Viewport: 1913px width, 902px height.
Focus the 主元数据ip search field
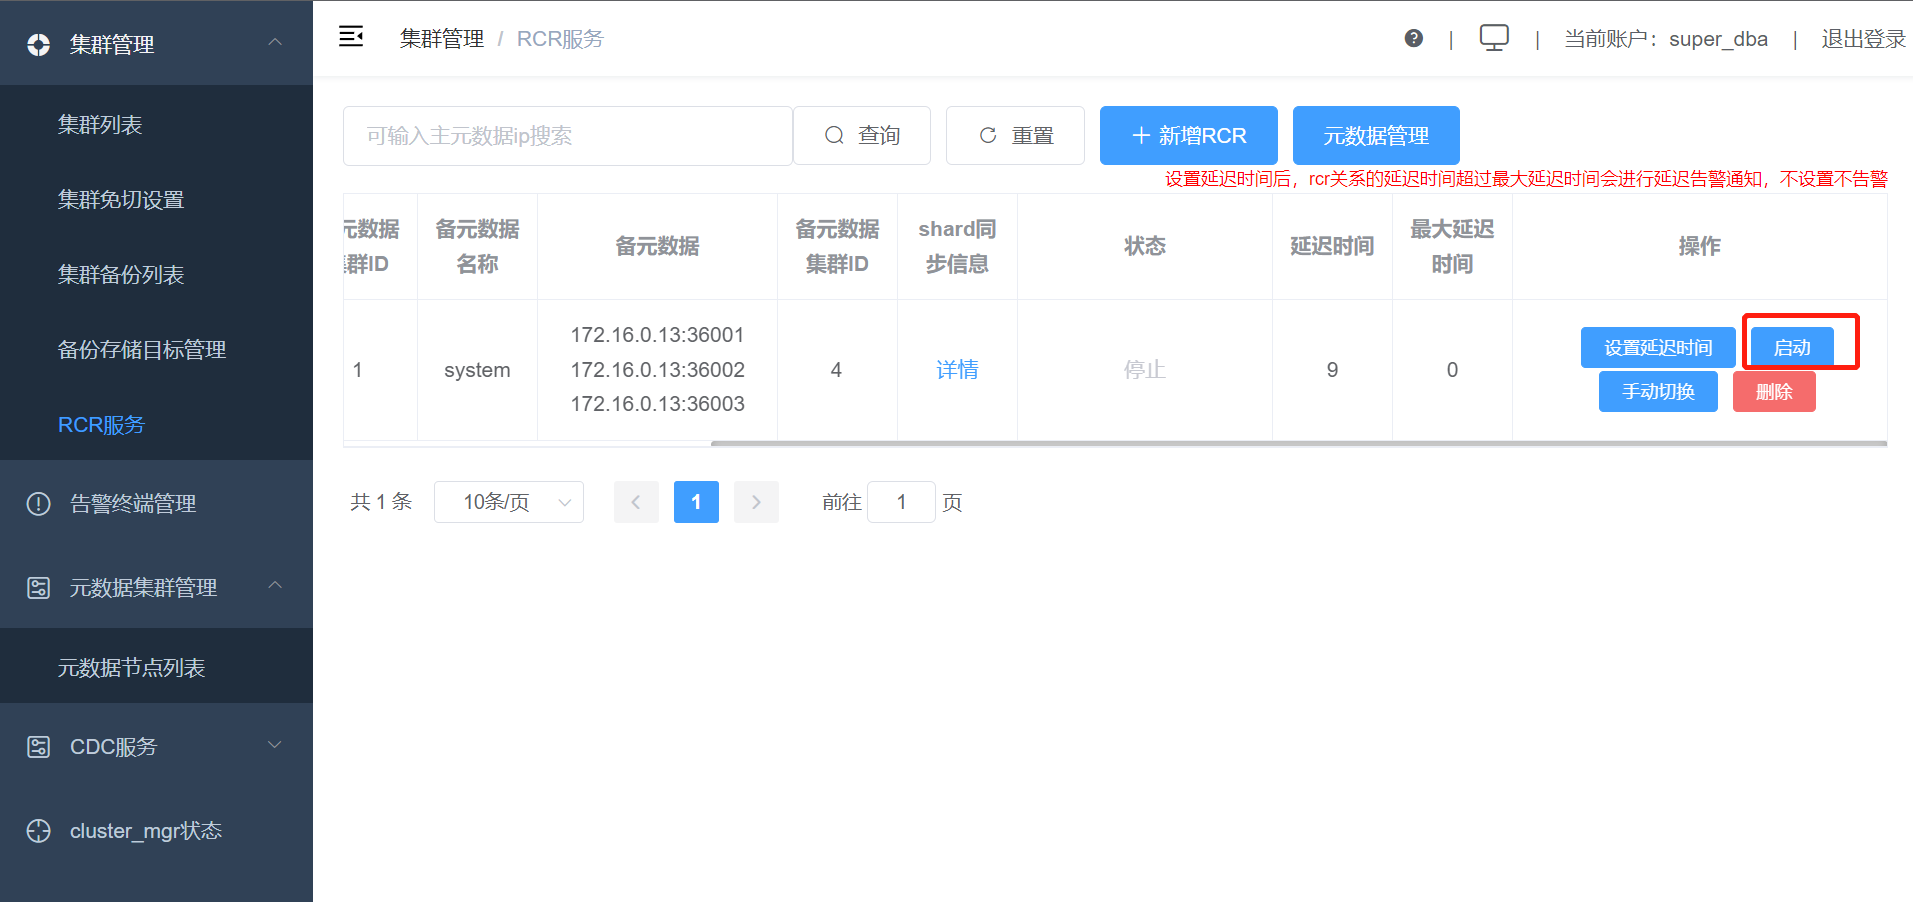(568, 135)
